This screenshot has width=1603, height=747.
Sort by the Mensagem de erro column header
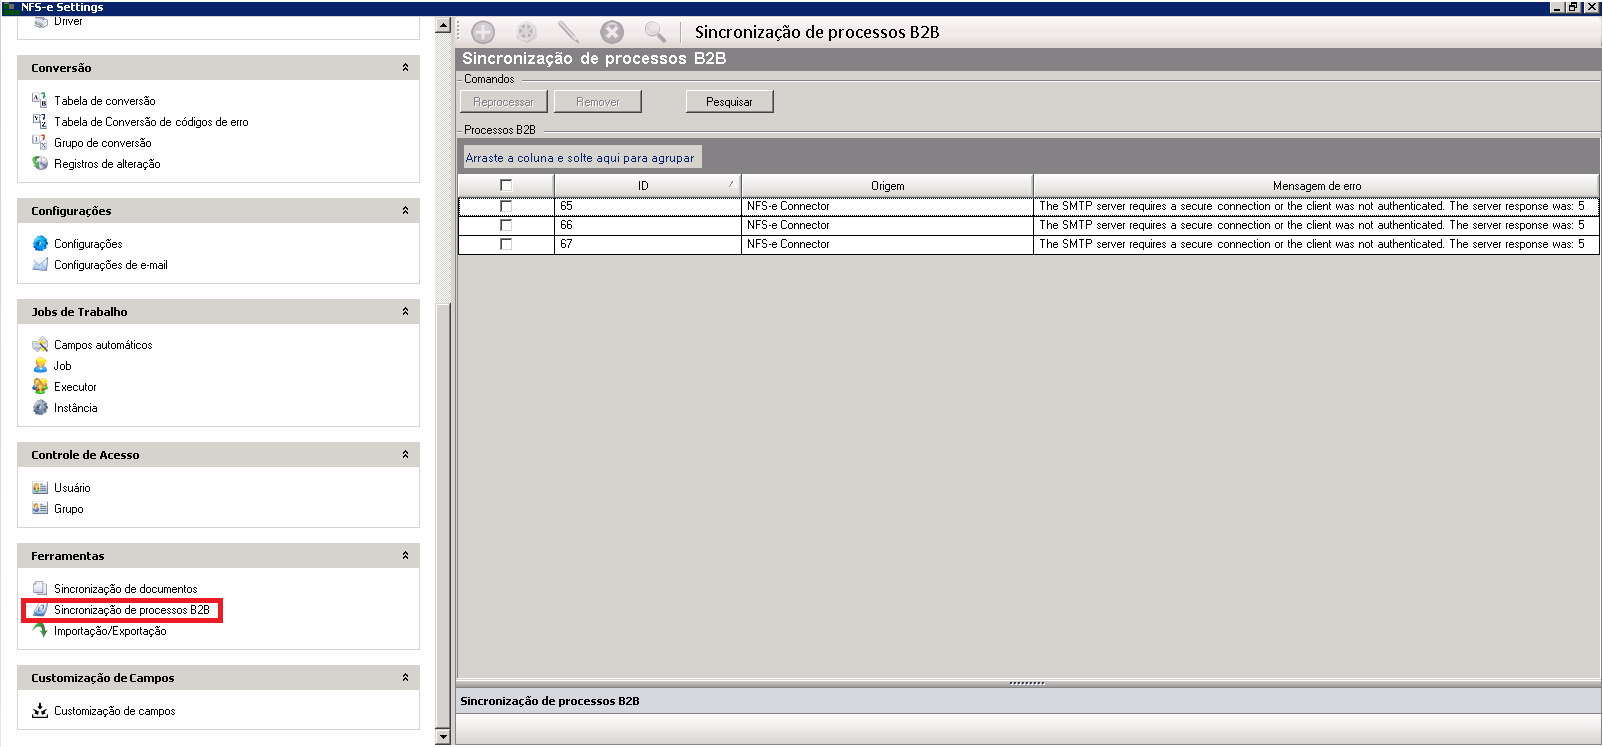(1316, 186)
